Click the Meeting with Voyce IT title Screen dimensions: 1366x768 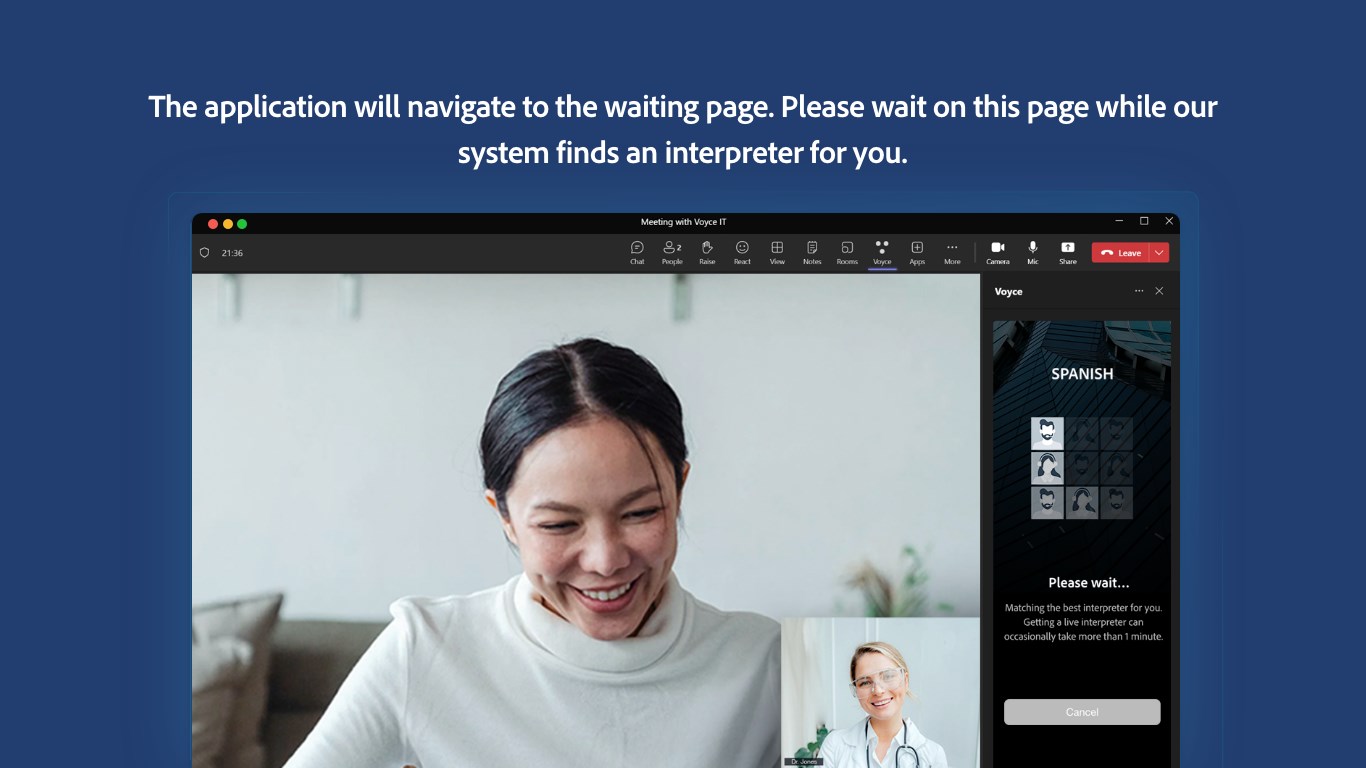coord(684,222)
